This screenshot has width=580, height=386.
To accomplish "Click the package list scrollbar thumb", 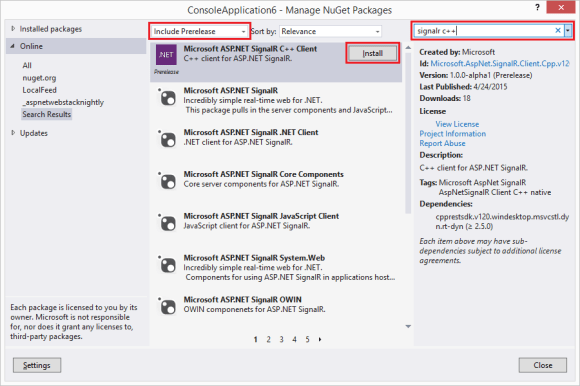I will [x=408, y=133].
